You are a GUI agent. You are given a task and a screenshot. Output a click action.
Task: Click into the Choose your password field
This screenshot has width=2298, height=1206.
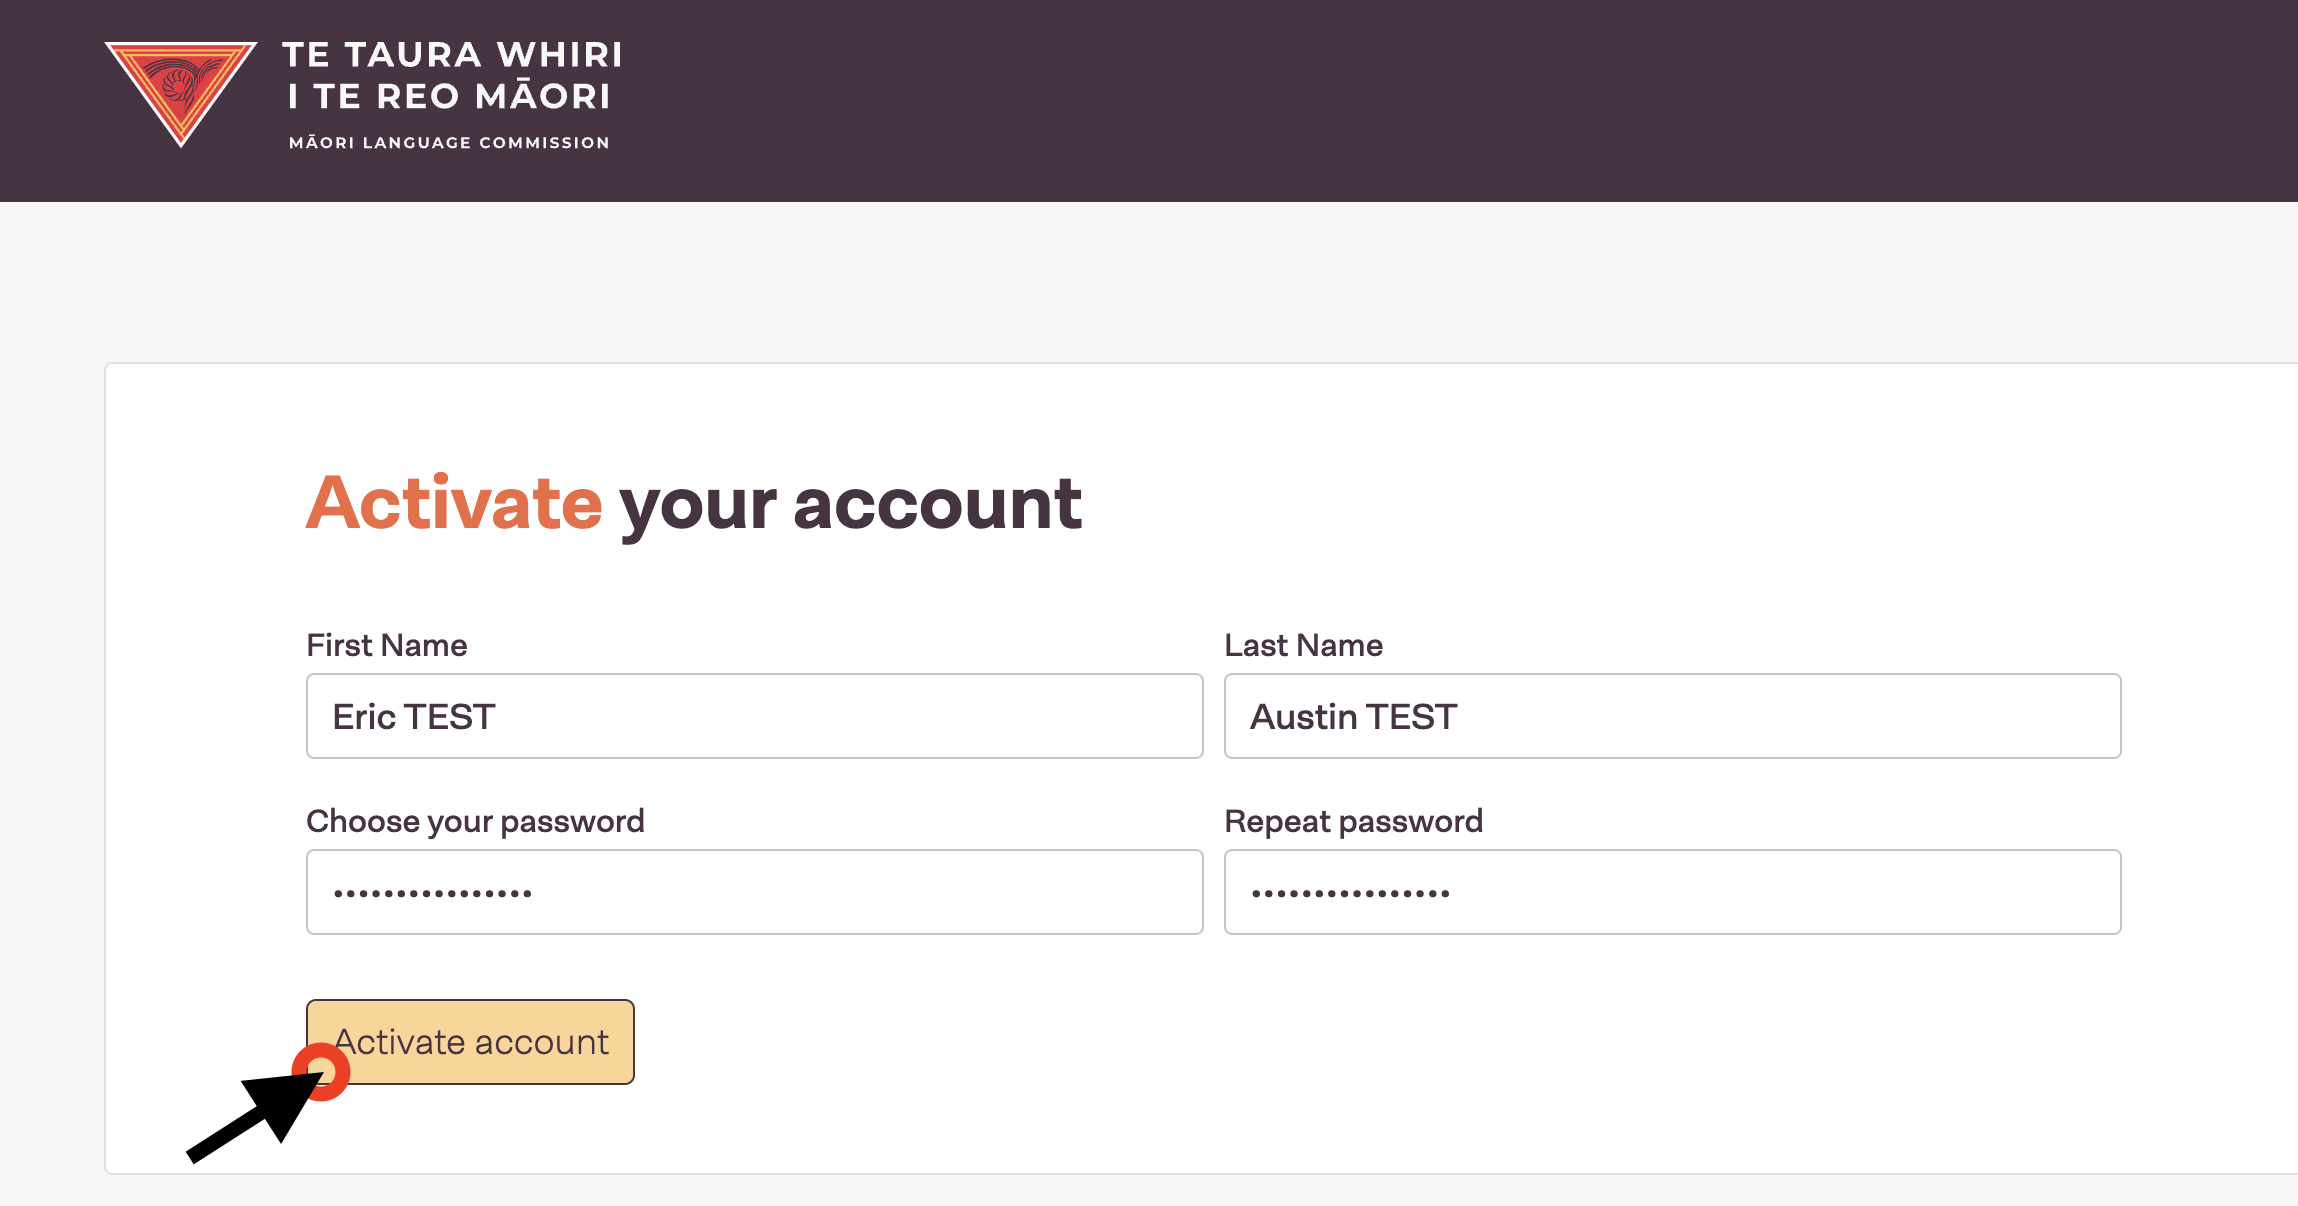pos(754,892)
